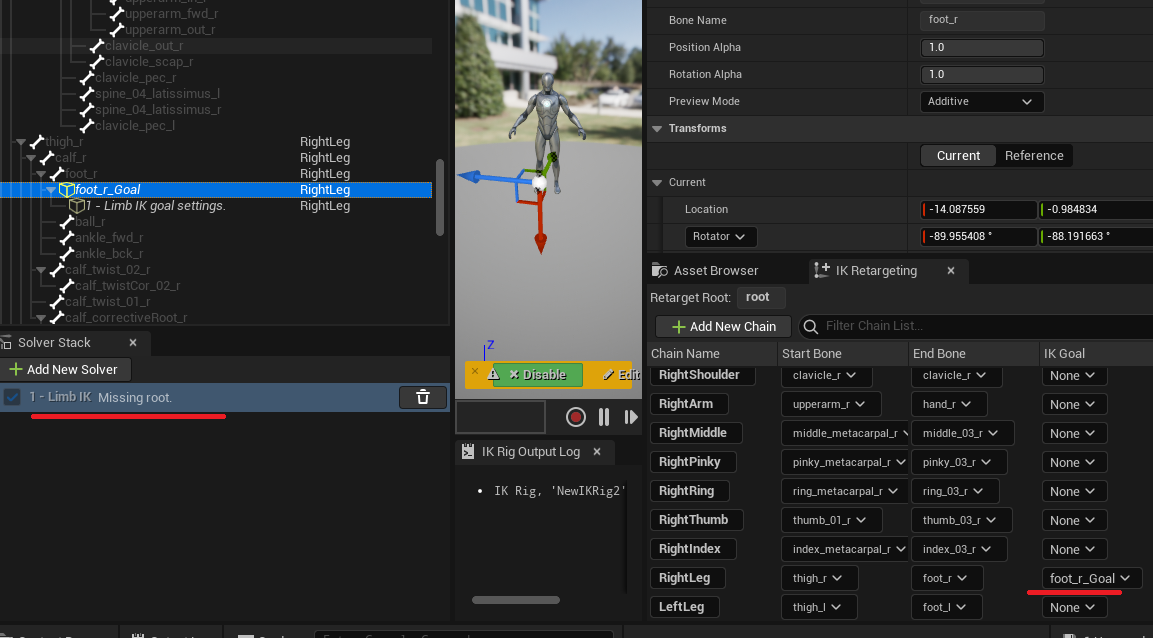The width and height of the screenshot is (1153, 638).
Task: Click the warning triangle icon in viewport
Action: (x=493, y=374)
